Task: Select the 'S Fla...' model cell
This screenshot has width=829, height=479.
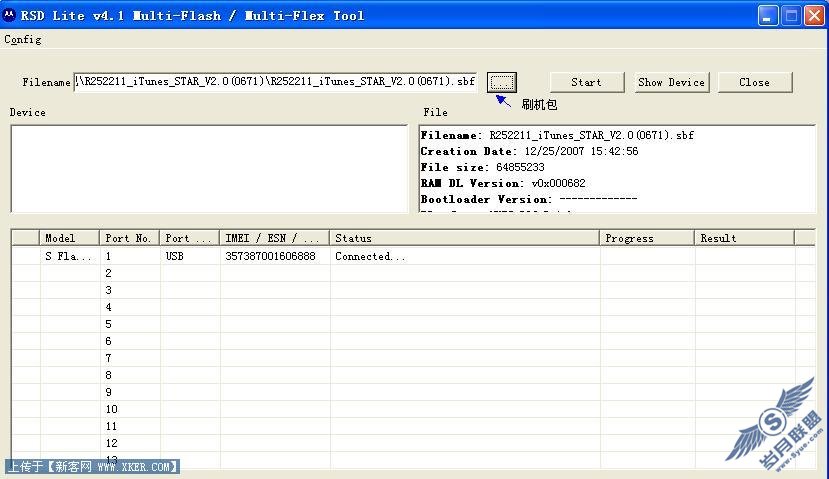Action: 69,256
